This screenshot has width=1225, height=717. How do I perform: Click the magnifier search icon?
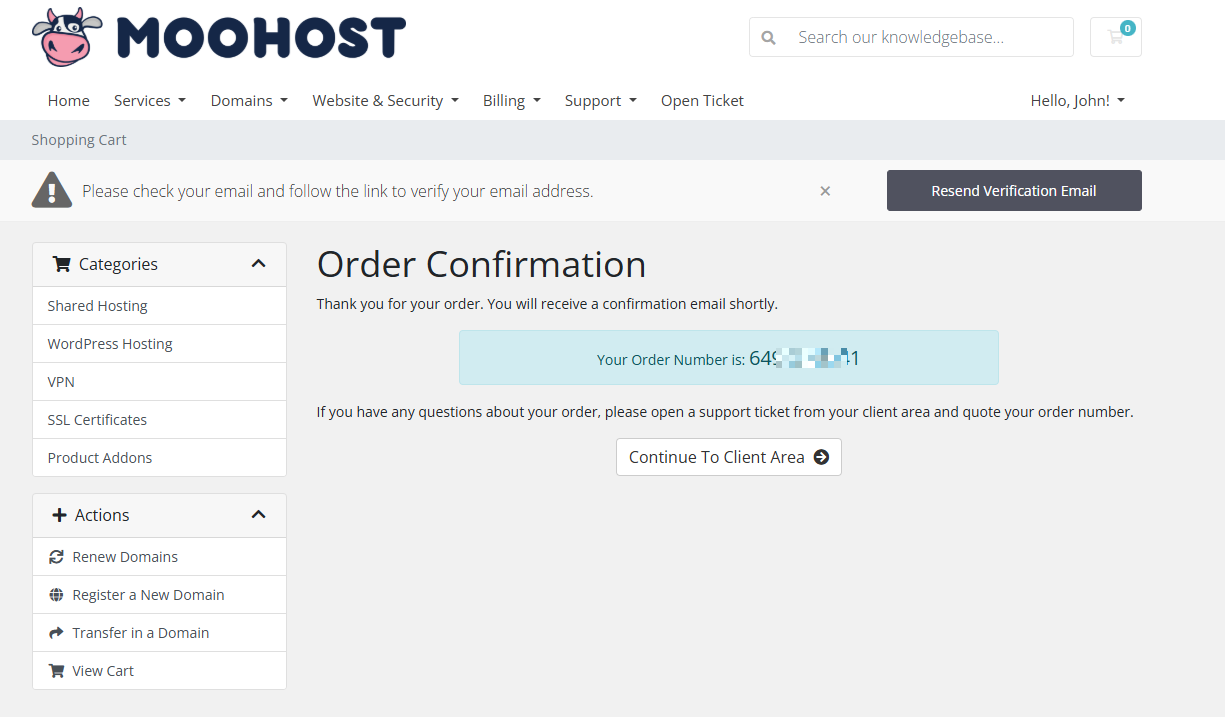point(768,37)
